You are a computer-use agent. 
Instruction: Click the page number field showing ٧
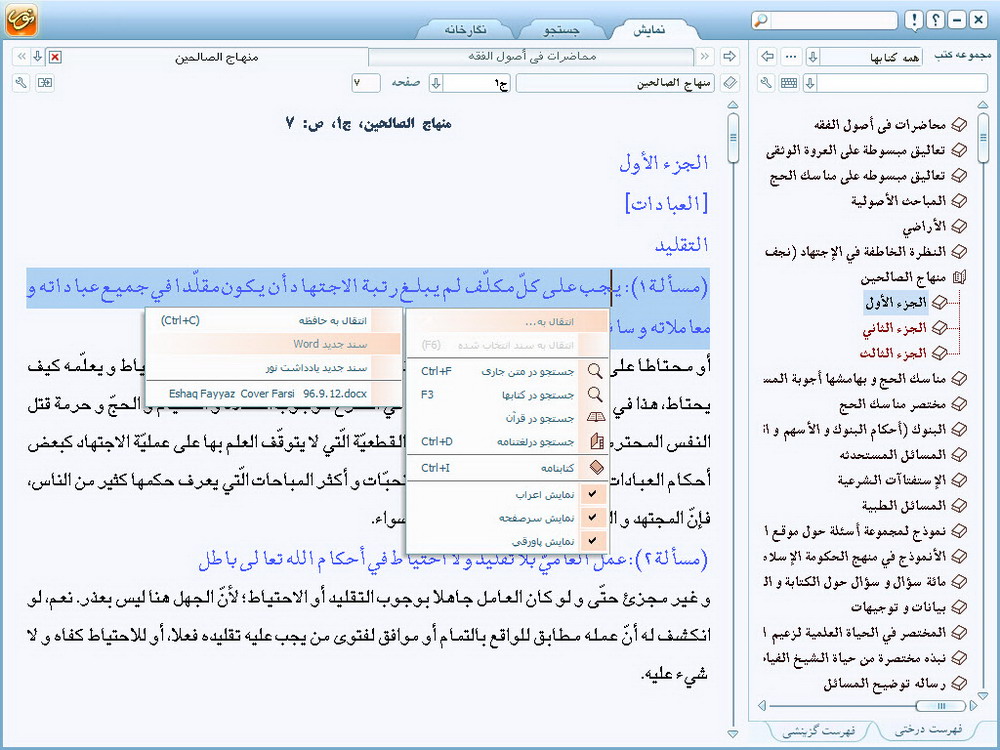pos(365,83)
